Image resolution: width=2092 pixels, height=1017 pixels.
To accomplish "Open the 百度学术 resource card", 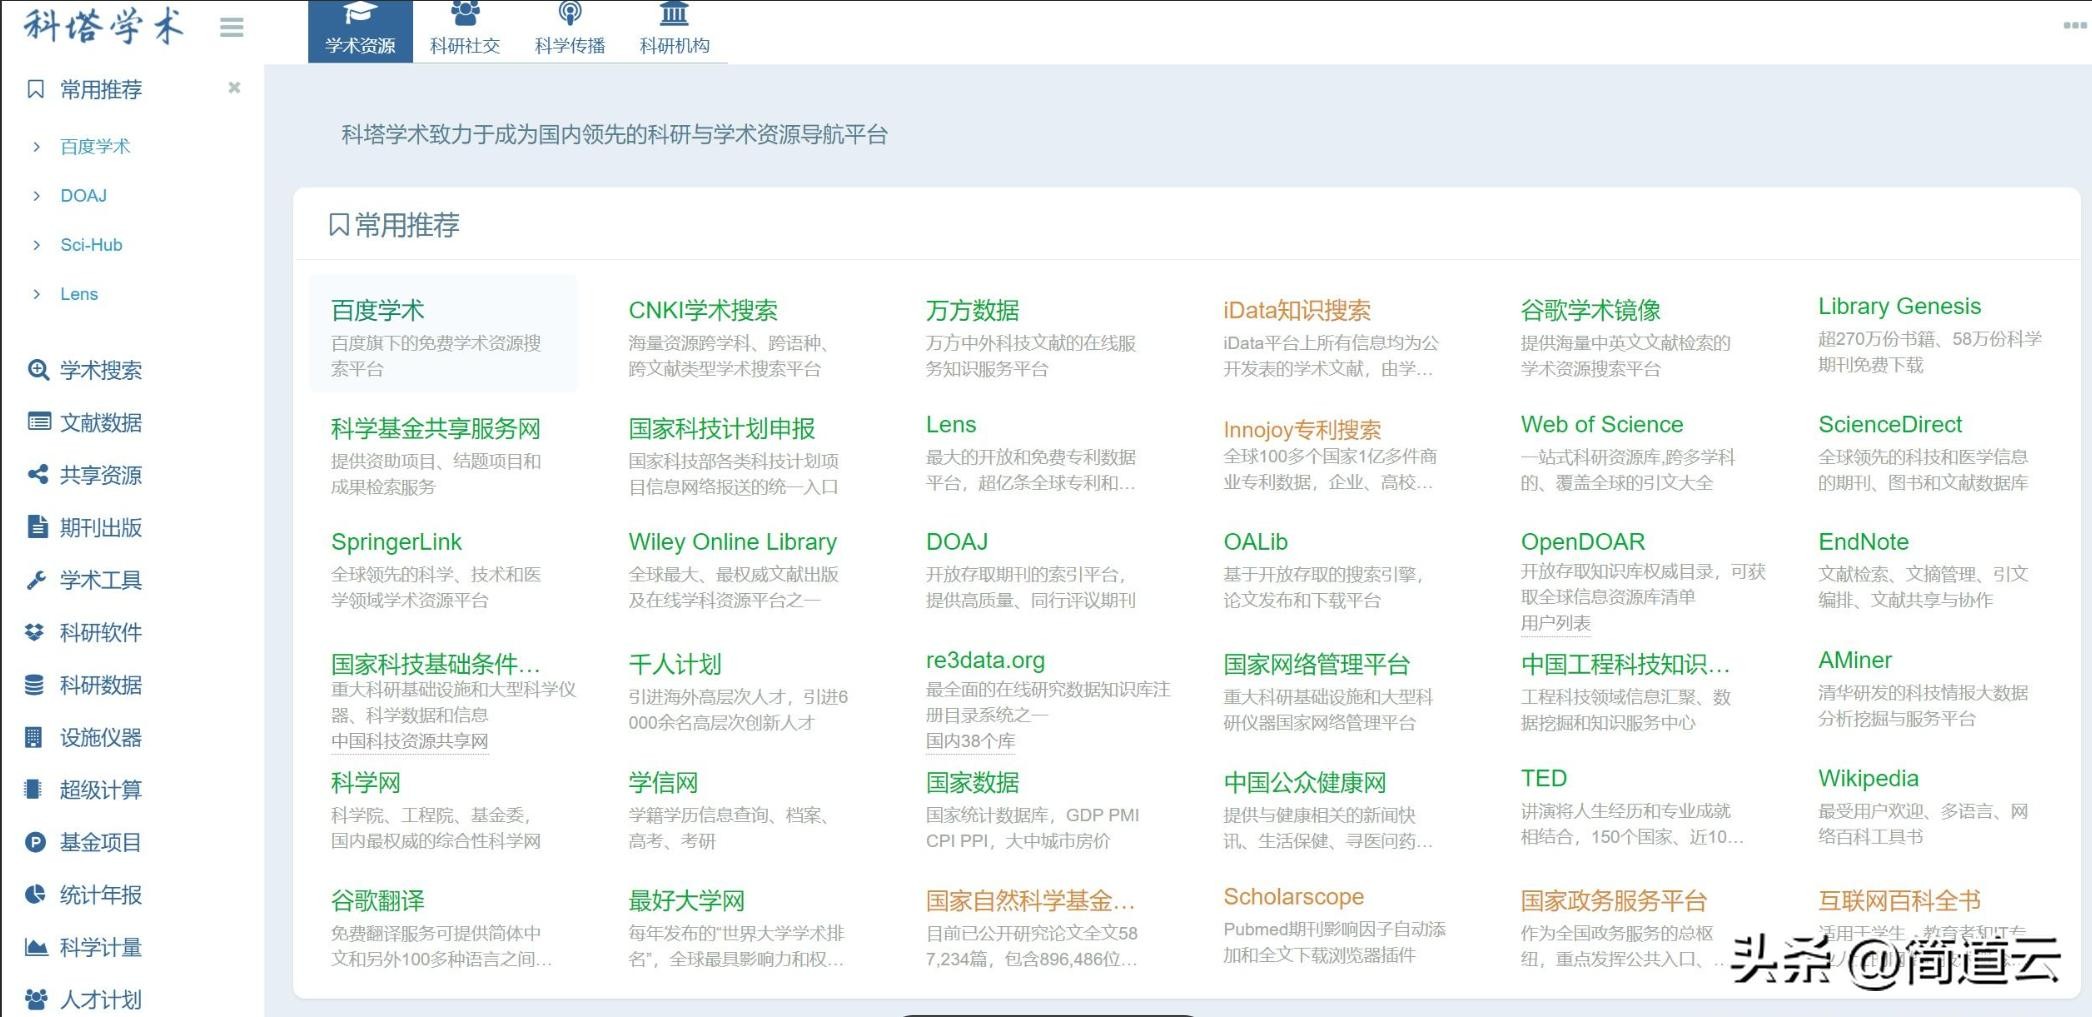I will 443,333.
